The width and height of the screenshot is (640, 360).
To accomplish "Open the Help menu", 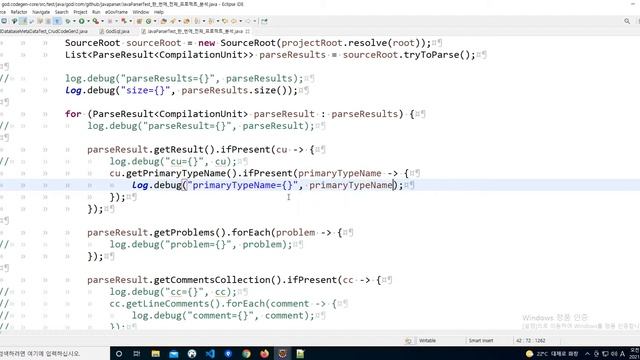I will point(159,12).
